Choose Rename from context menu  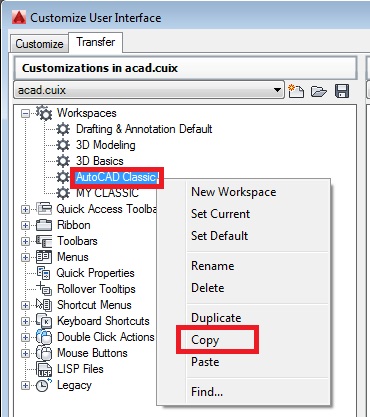213,266
